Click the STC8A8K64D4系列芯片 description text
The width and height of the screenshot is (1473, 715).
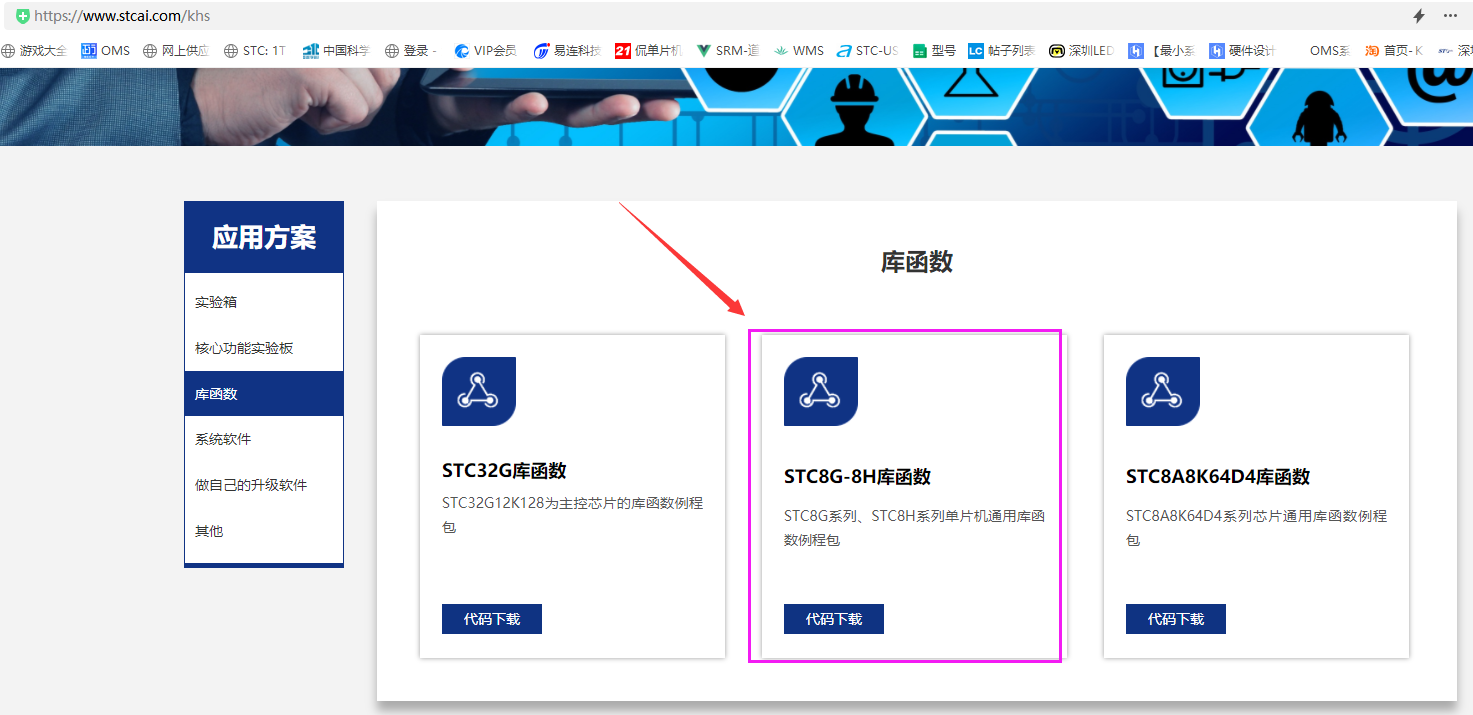click(x=1257, y=528)
